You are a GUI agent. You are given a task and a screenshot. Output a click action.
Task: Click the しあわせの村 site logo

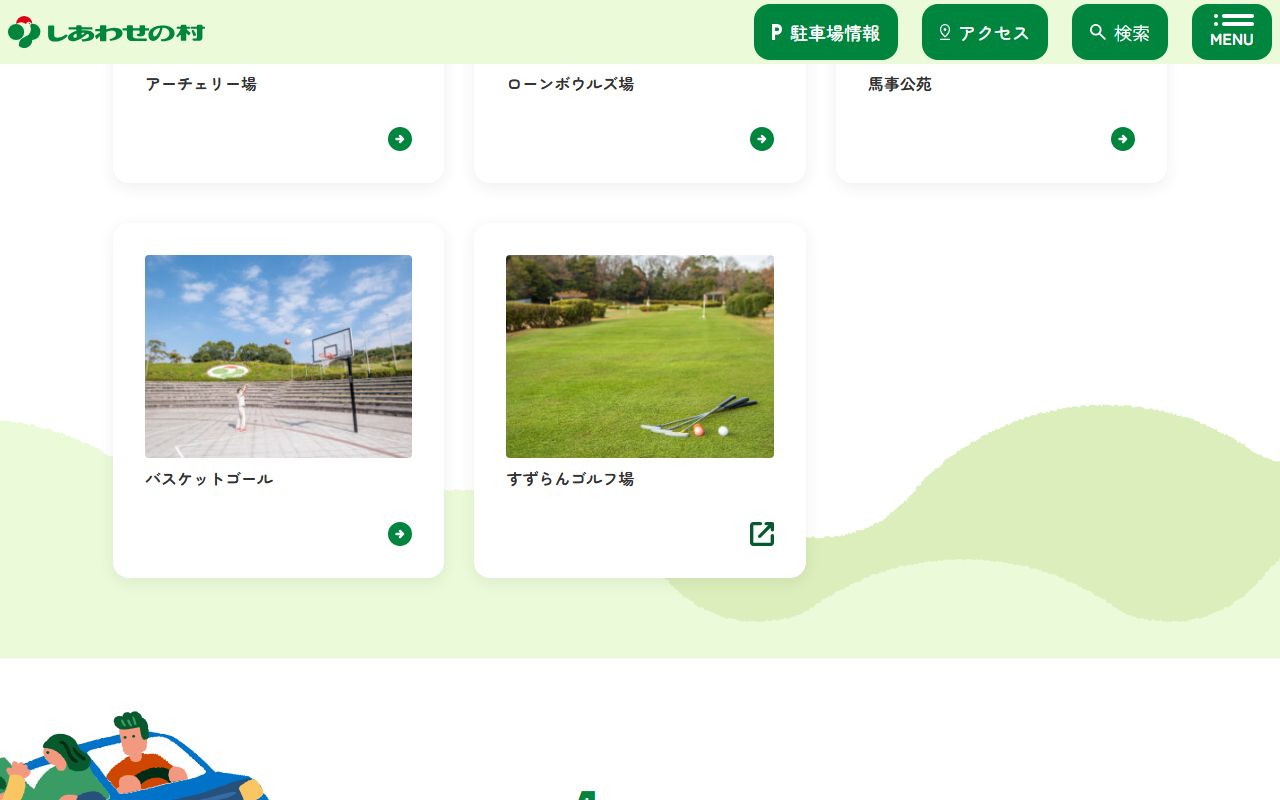point(106,32)
